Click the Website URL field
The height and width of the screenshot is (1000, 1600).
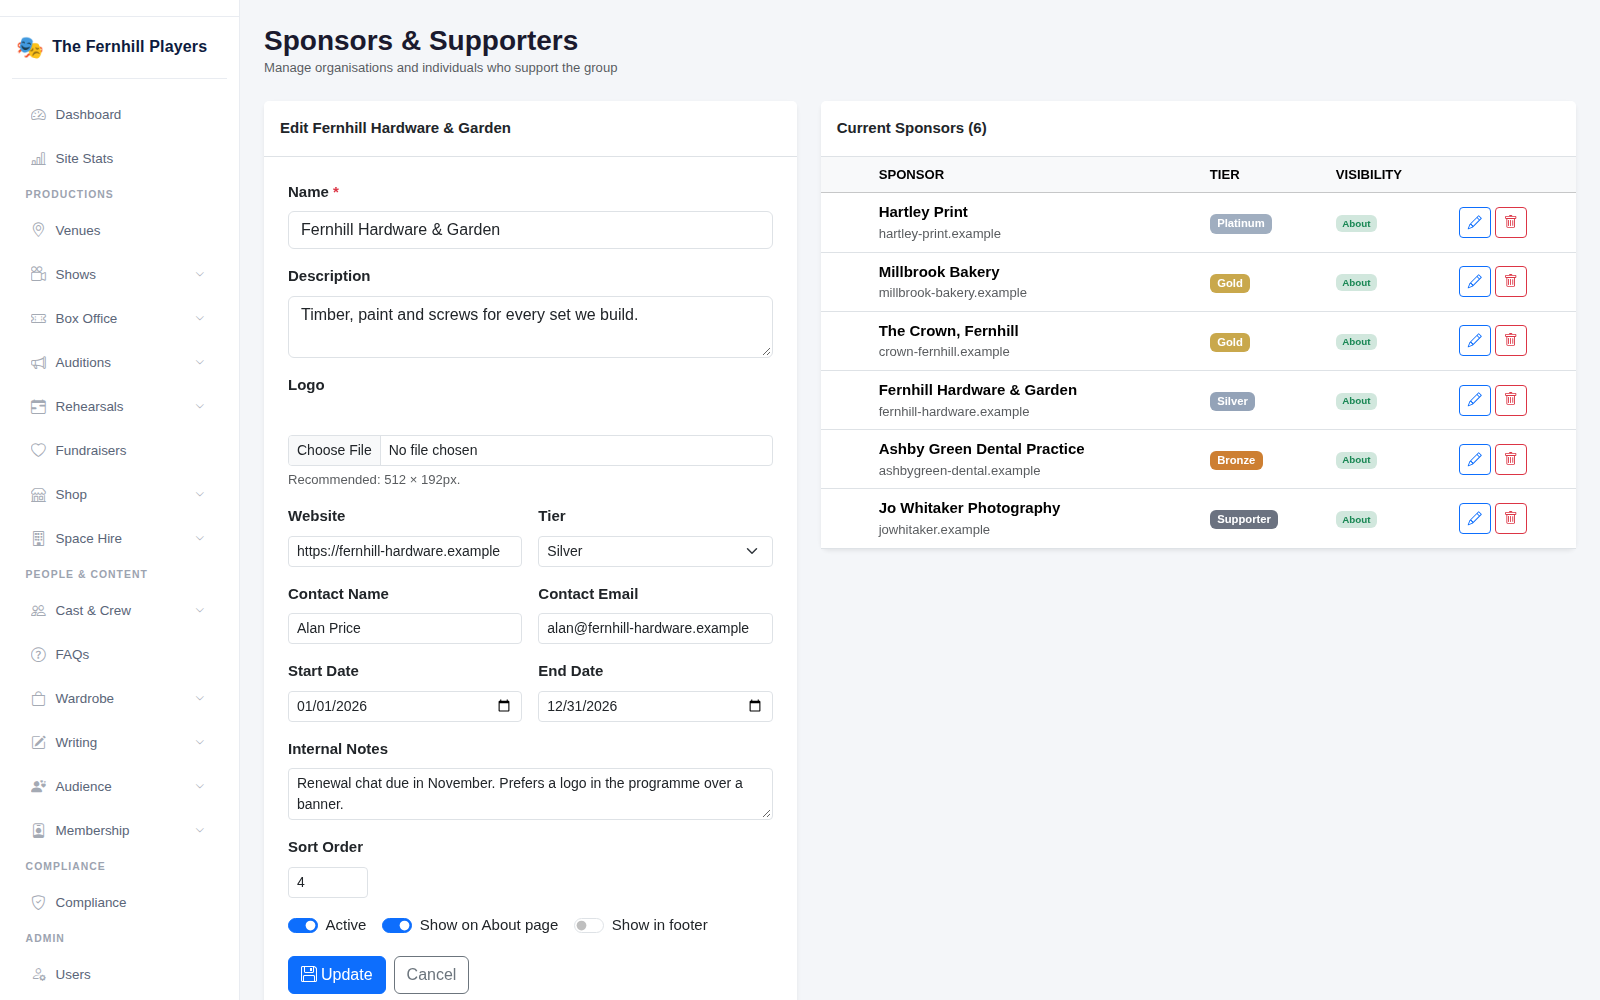[x=405, y=551]
